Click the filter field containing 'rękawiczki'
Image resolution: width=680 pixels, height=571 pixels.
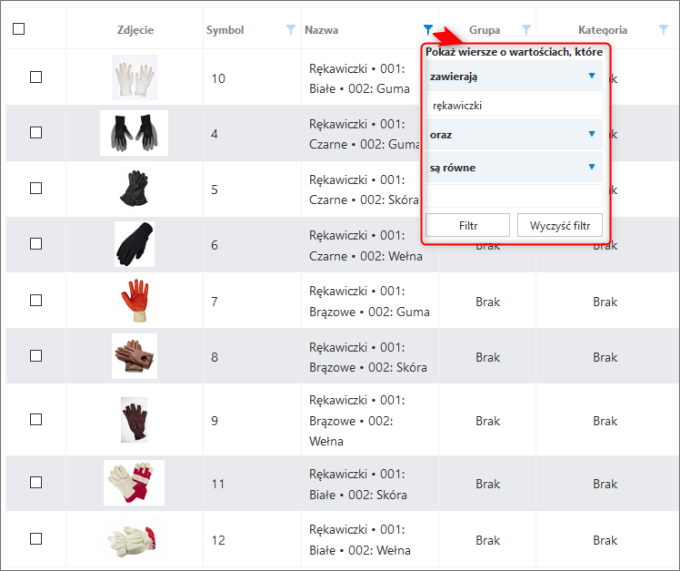pyautogui.click(x=514, y=105)
